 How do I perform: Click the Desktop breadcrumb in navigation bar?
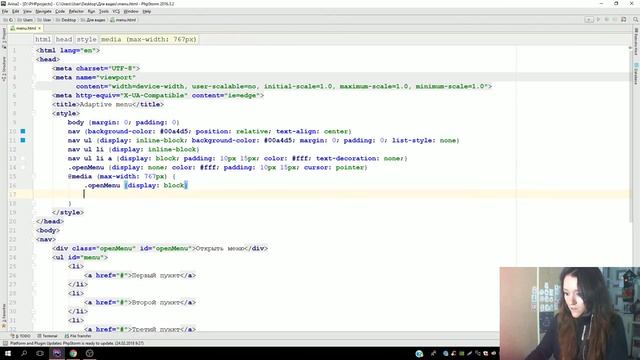pos(66,20)
